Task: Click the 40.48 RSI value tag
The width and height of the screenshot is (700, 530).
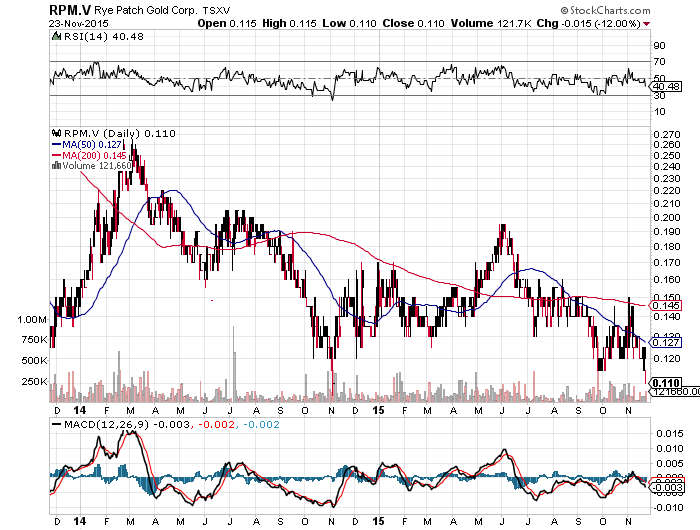Action: coord(666,86)
